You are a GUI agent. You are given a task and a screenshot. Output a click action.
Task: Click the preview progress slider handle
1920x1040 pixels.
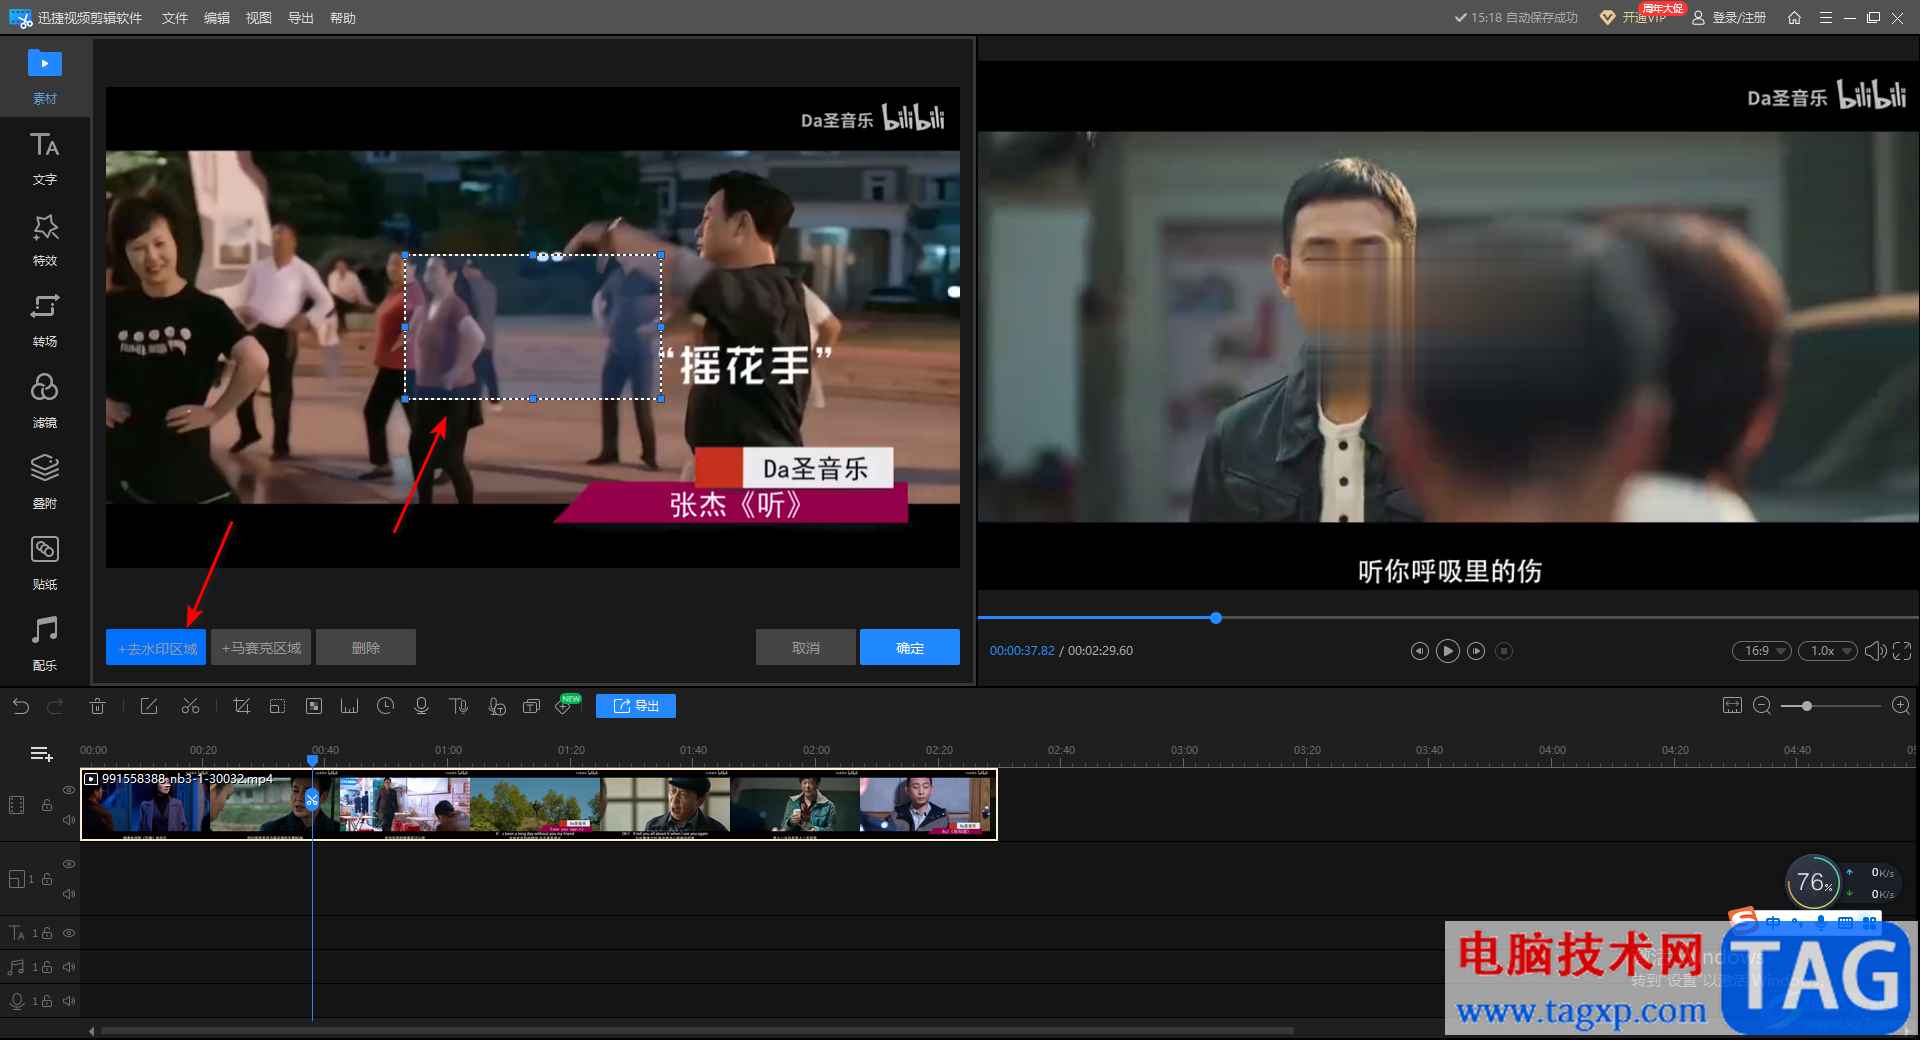pos(1216,618)
